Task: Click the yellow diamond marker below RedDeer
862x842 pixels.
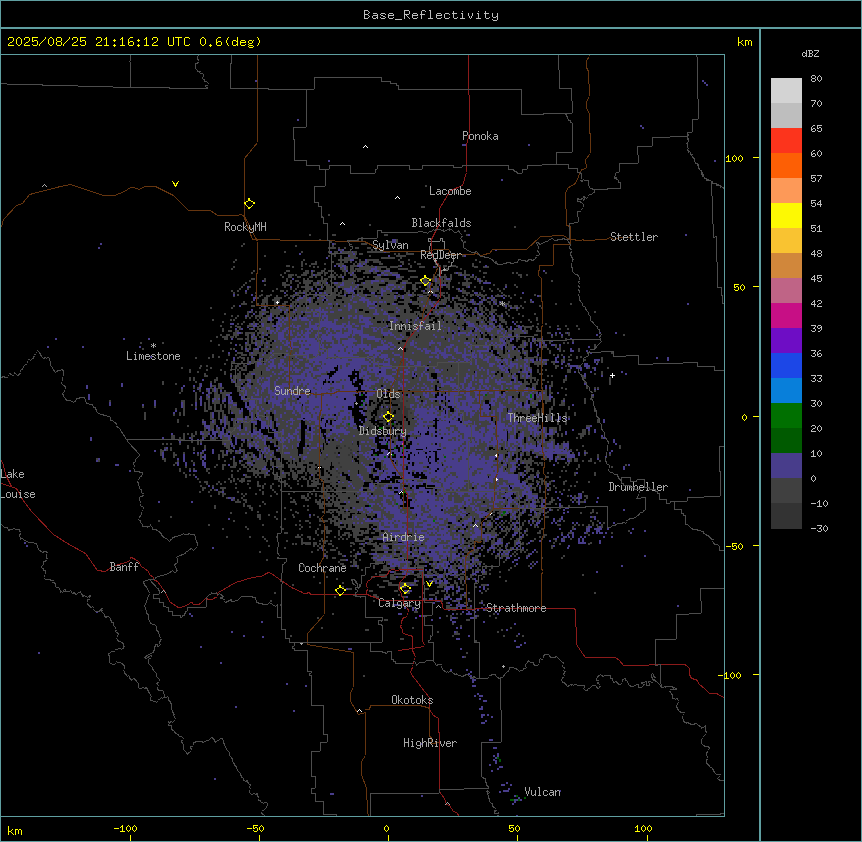Action: (x=425, y=281)
